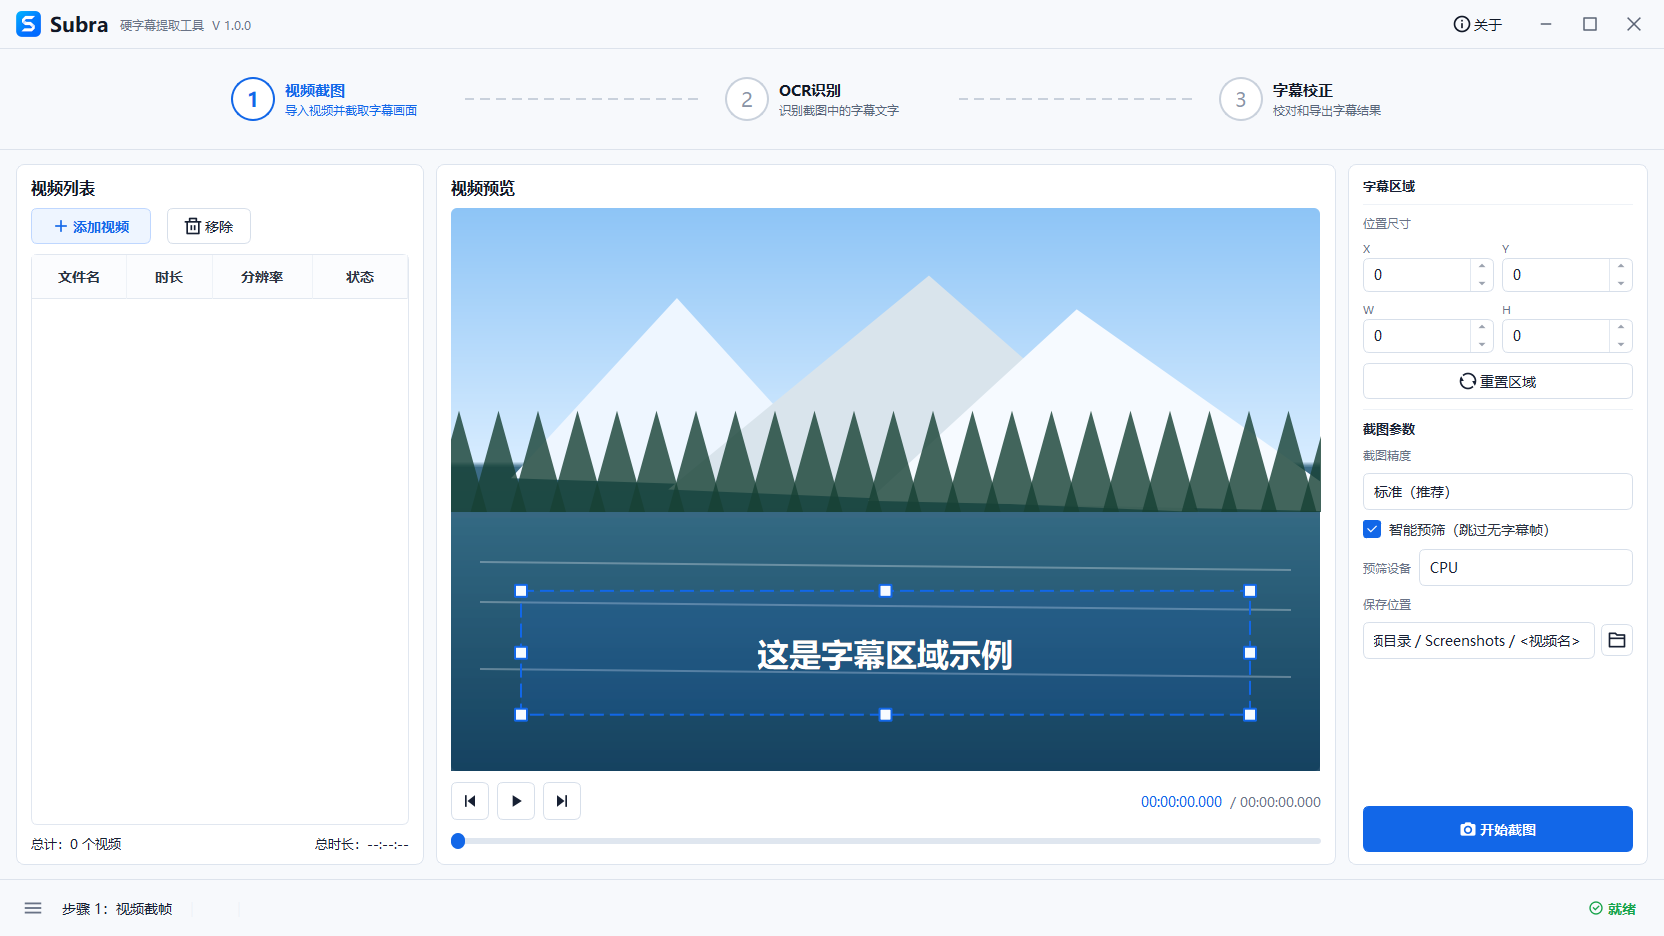Open the 关于 (About) info
The width and height of the screenshot is (1664, 936).
pos(1477,24)
